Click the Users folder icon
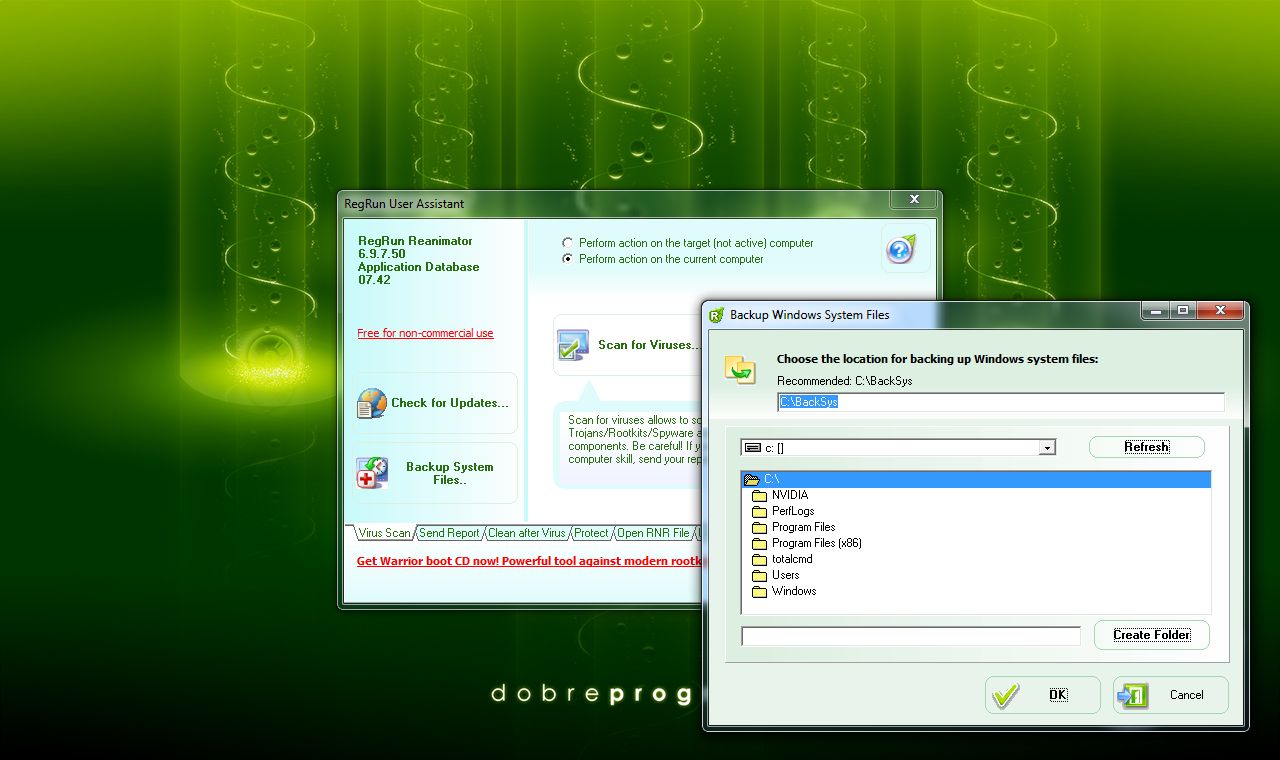1280x760 pixels. pyautogui.click(x=759, y=575)
